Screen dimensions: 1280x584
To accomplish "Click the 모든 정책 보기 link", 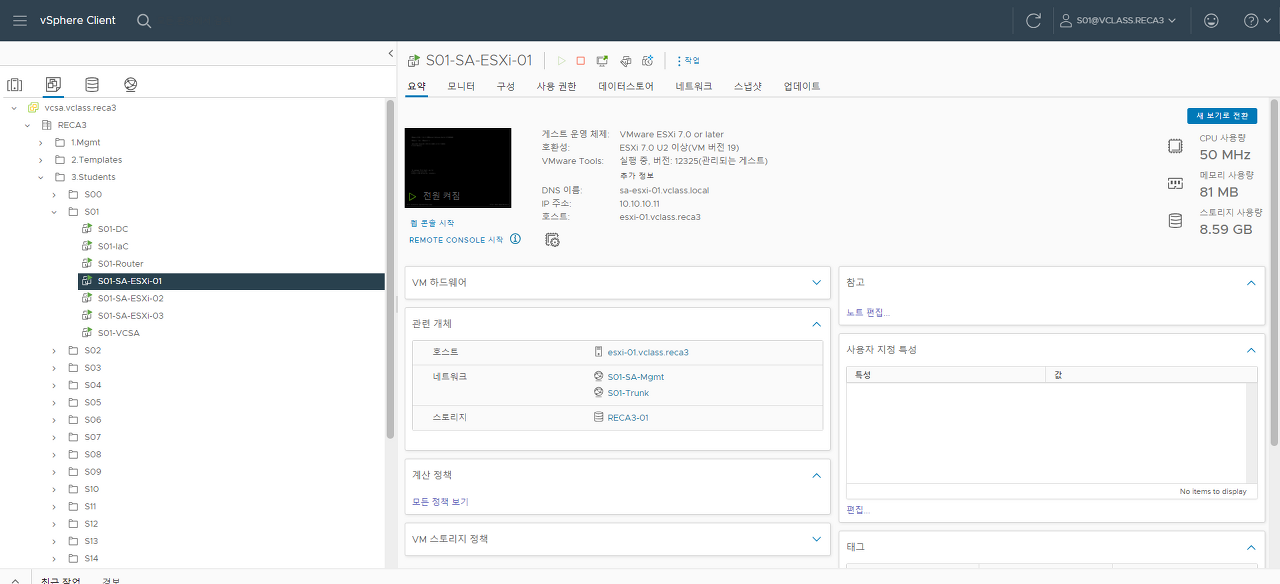I will pyautogui.click(x=440, y=502).
